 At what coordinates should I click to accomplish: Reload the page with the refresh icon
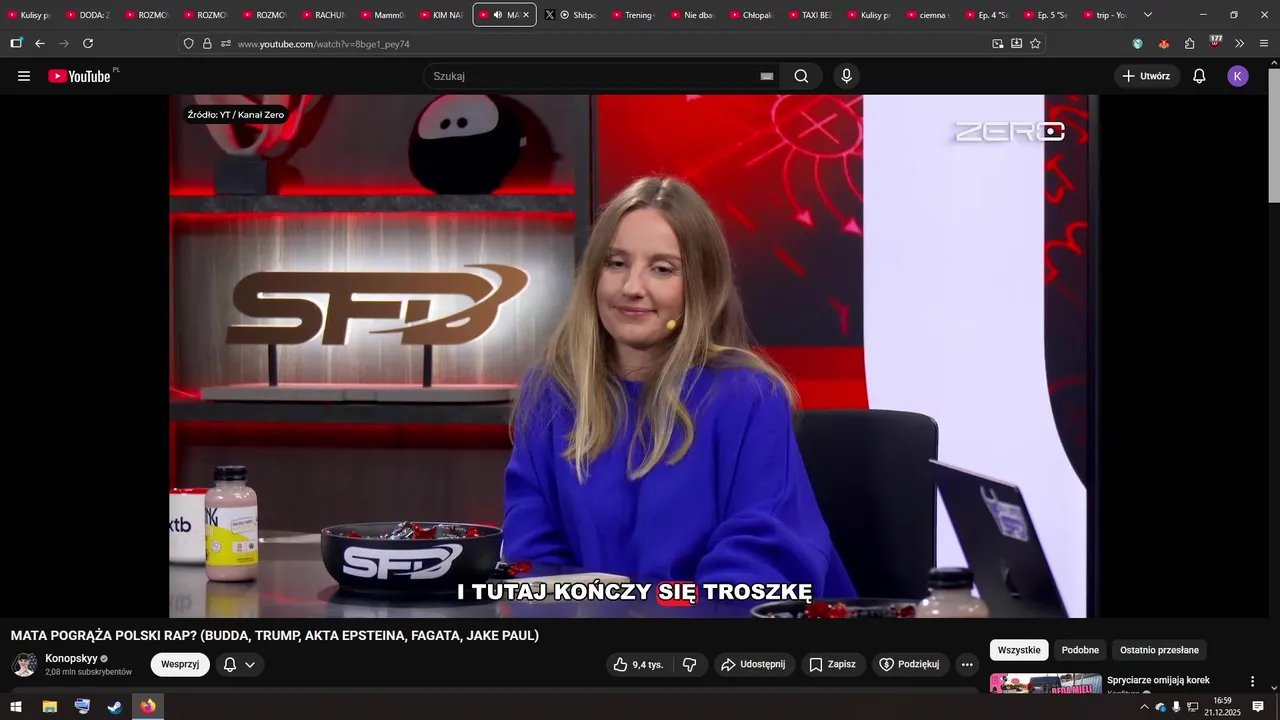(88, 43)
